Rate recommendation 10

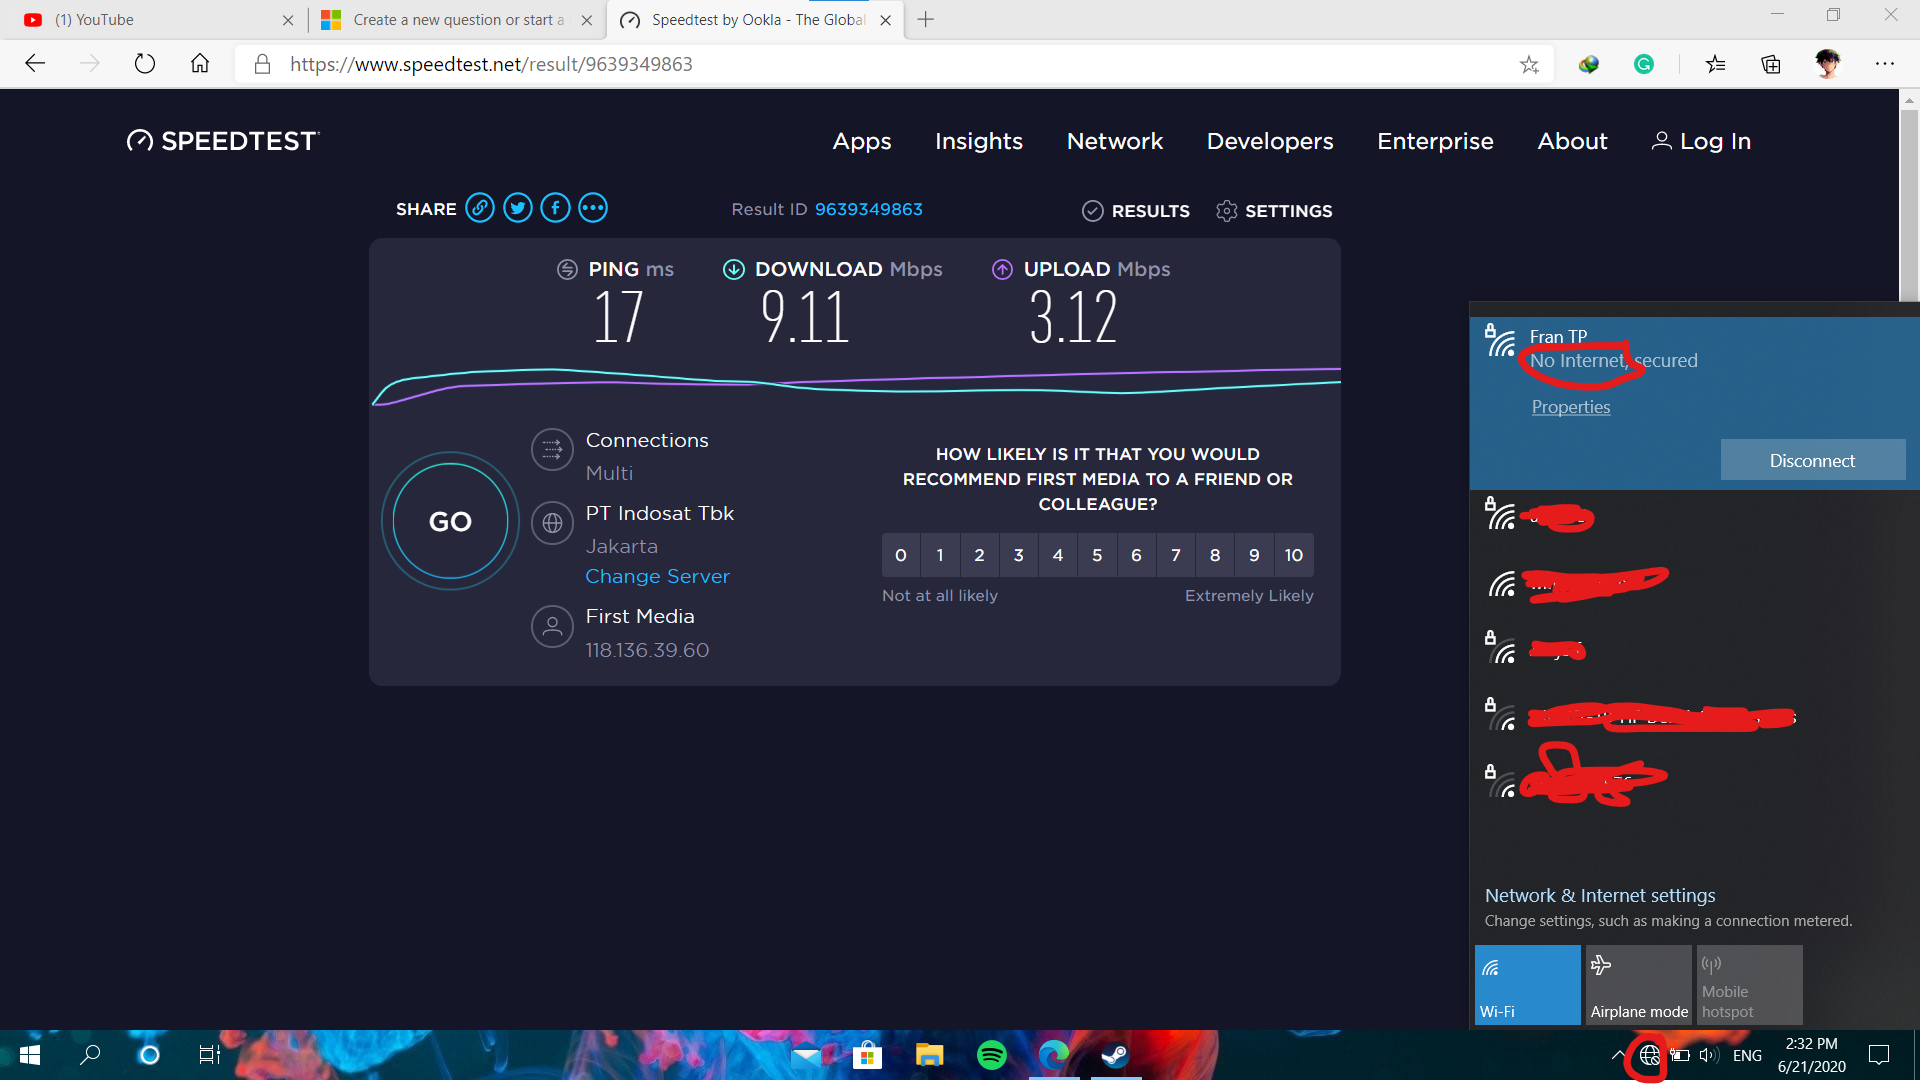[x=1294, y=555]
